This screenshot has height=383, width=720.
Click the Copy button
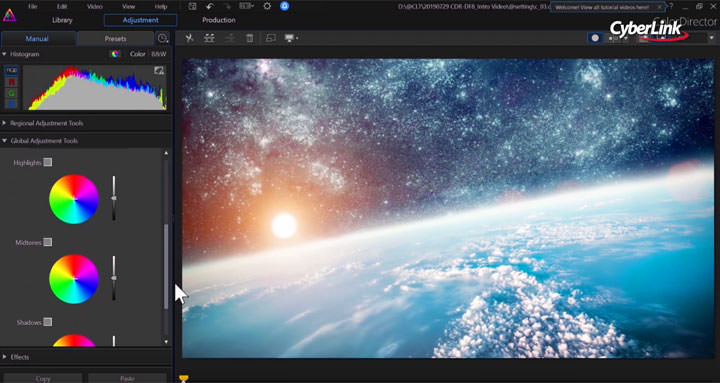tap(43, 378)
